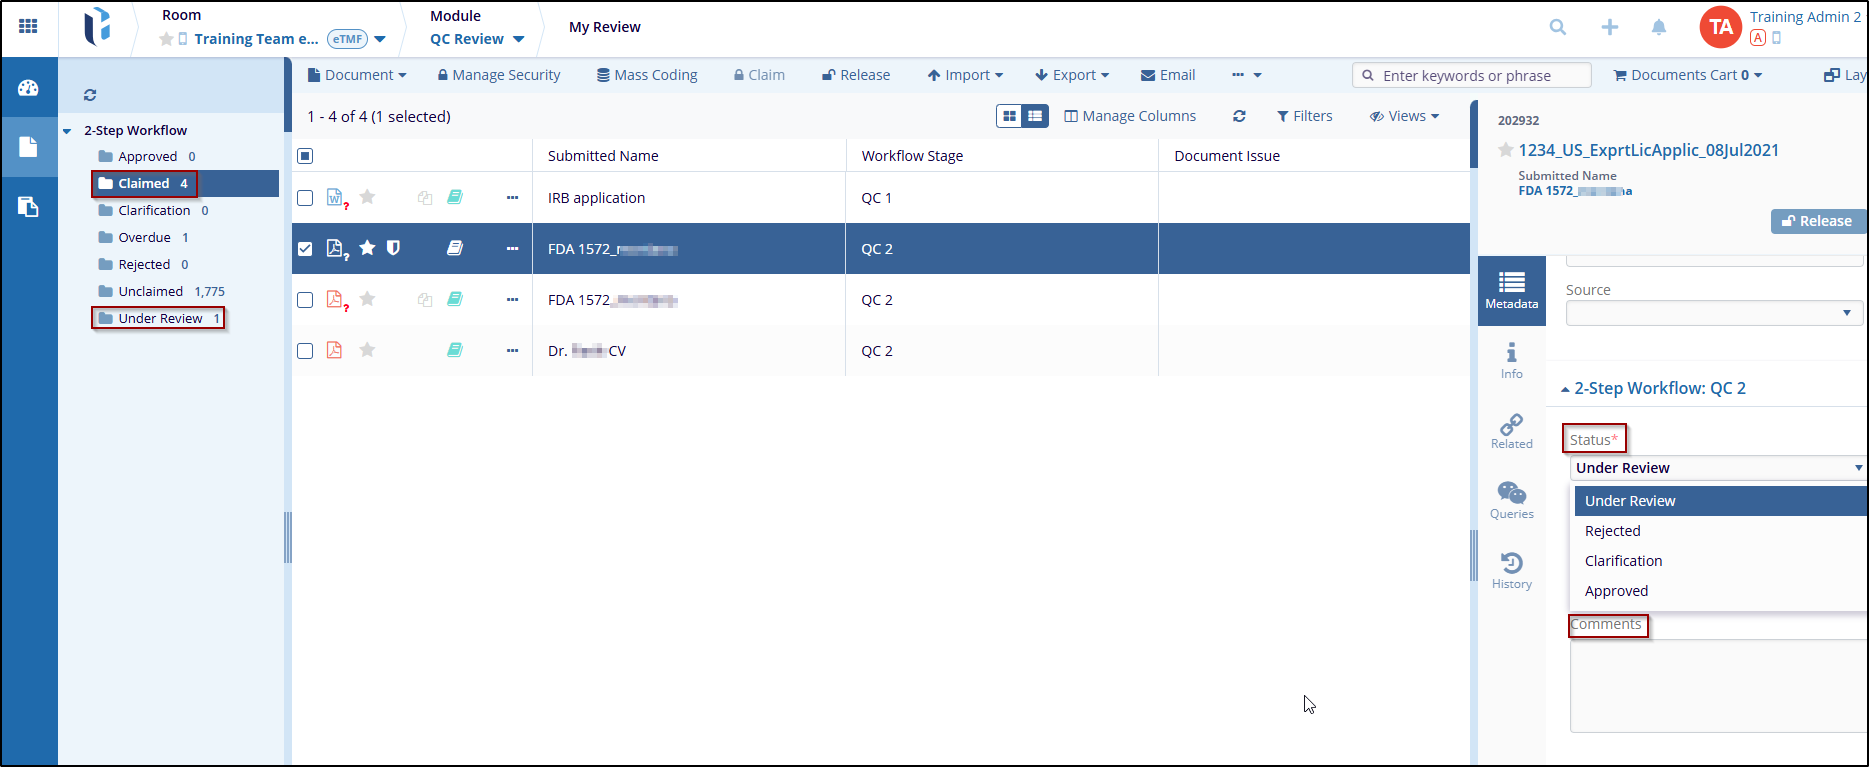Open the app launcher grid icon
This screenshot has width=1869, height=767.
(28, 26)
